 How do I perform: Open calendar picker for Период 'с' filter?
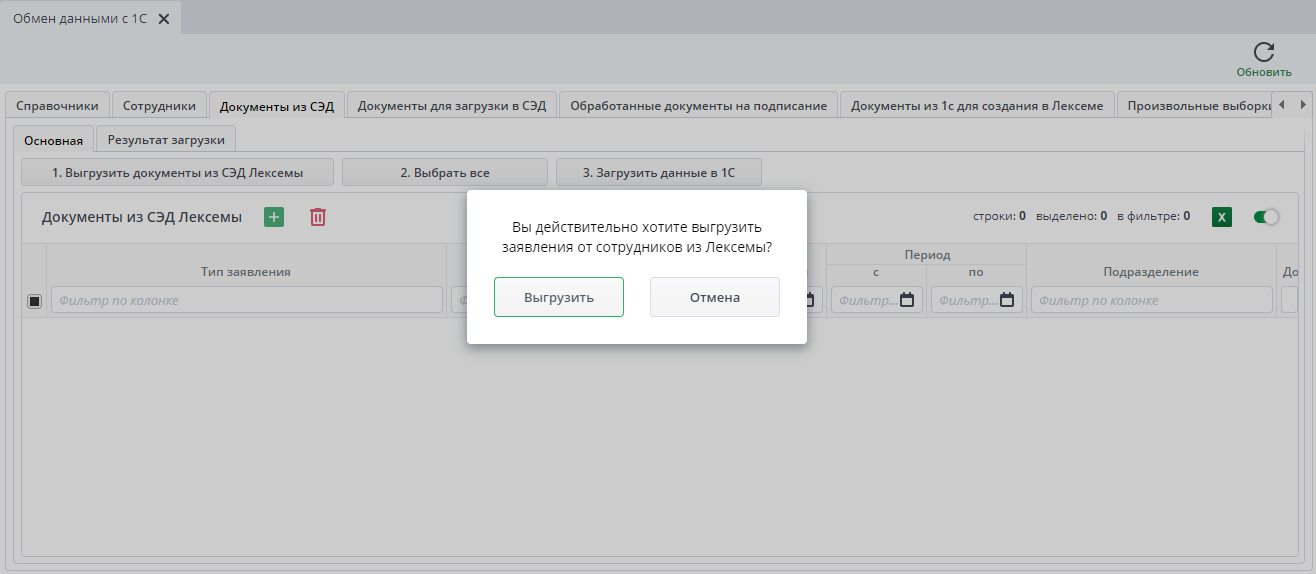(x=907, y=300)
